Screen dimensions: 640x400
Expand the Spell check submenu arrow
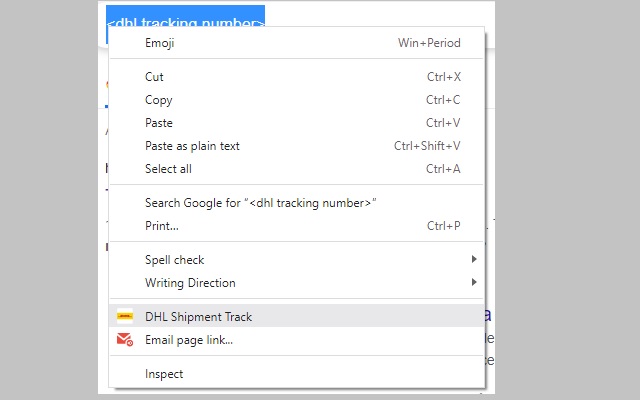[x=473, y=260]
